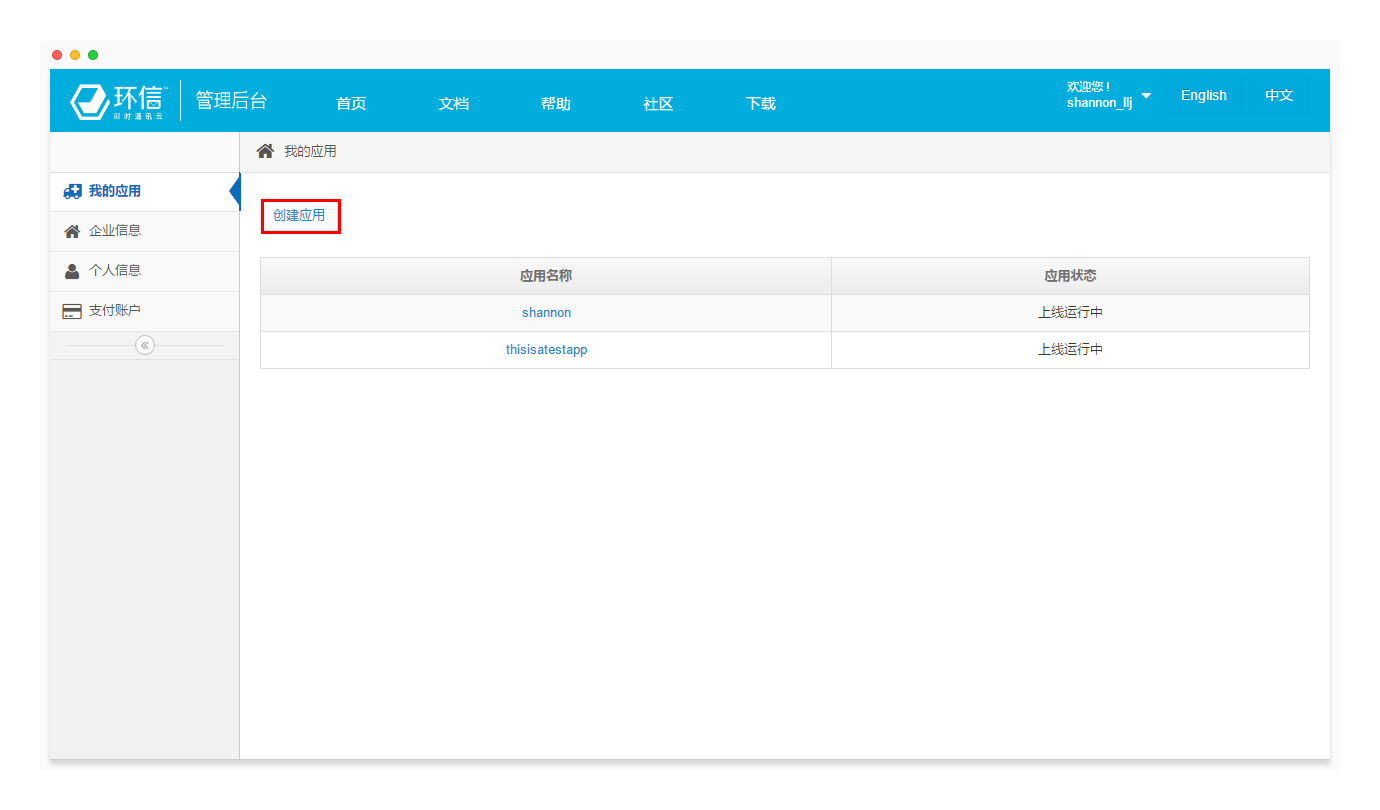Click the ambulance icon beside 我的应用

72,191
